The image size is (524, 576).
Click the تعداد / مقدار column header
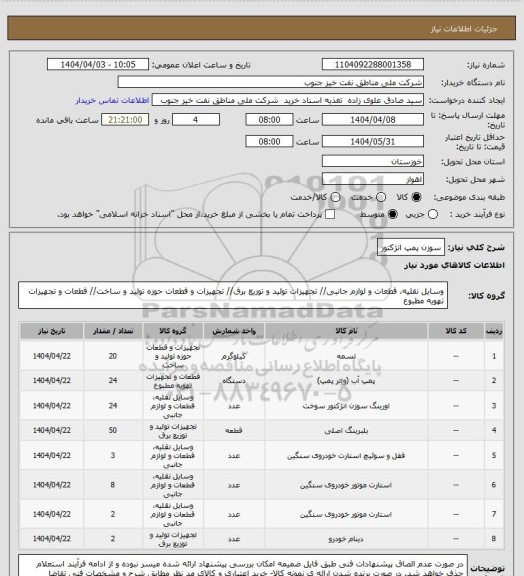click(x=113, y=331)
